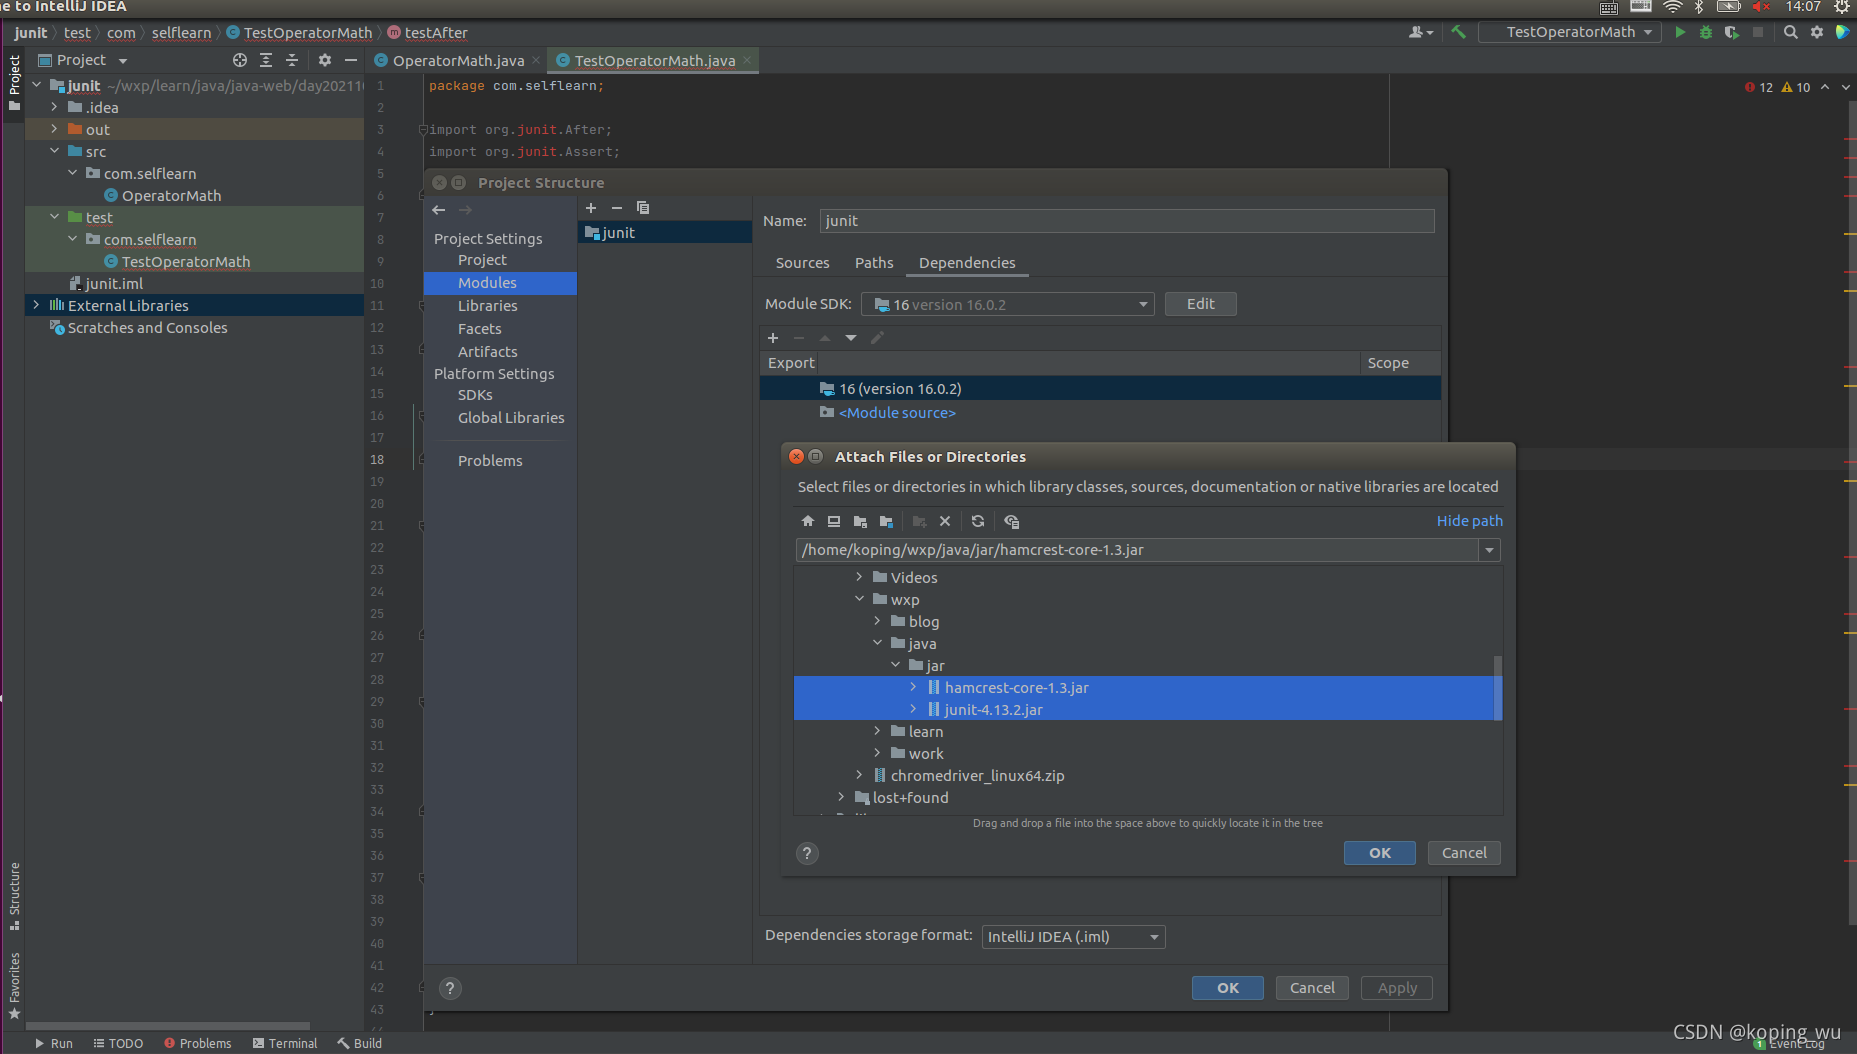This screenshot has height=1054, width=1857.
Task: Build project with the hammer icon
Action: coord(1459,32)
